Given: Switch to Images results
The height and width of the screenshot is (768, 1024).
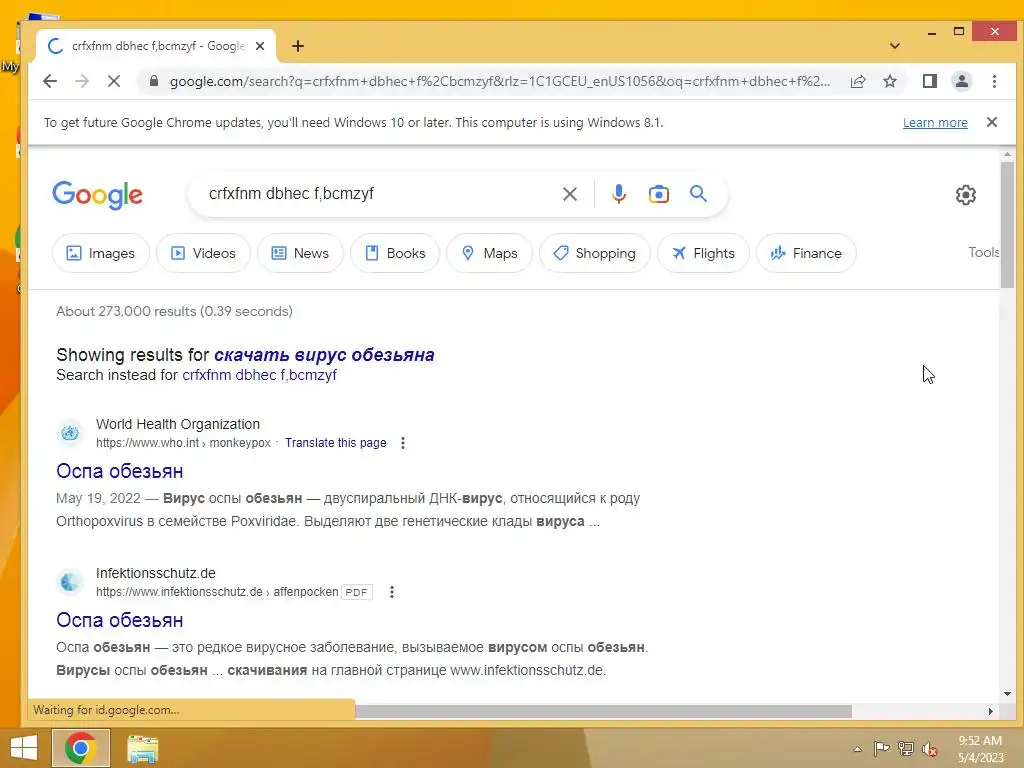Looking at the screenshot, I should [x=101, y=253].
